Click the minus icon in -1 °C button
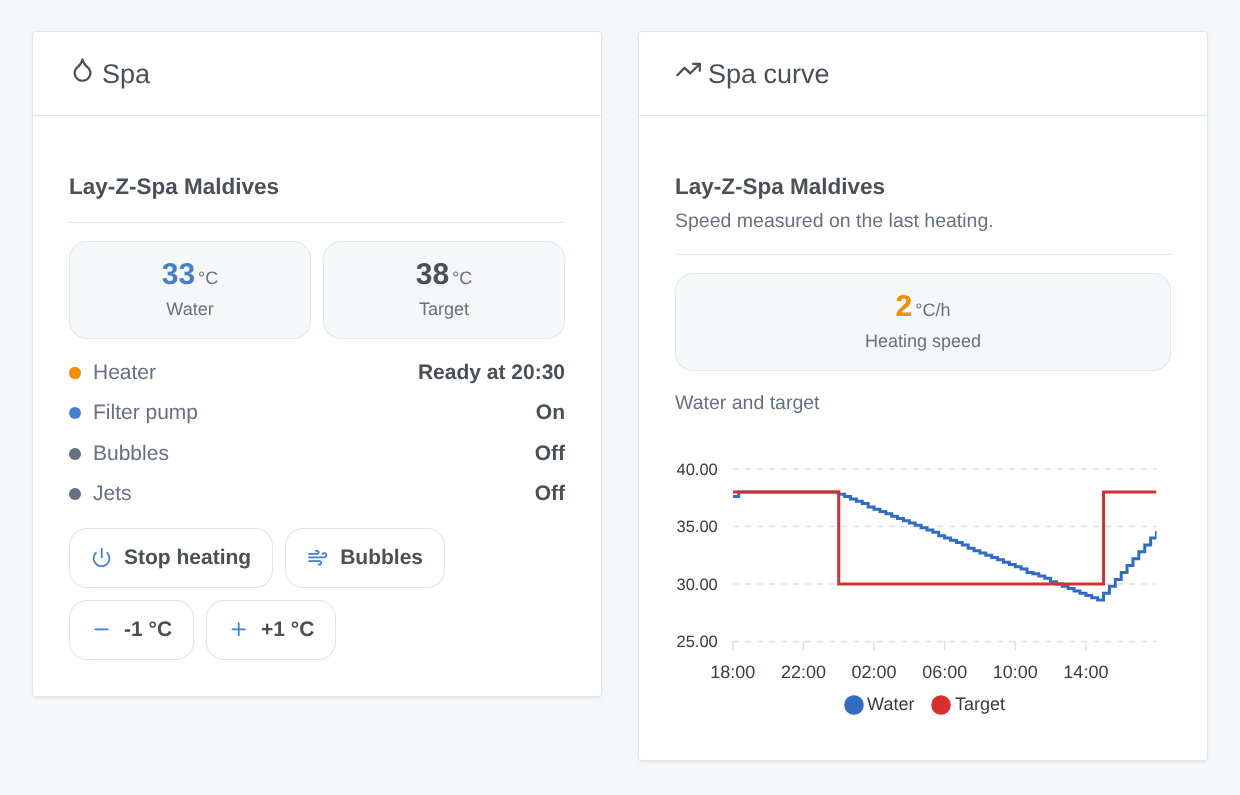The width and height of the screenshot is (1240, 795). [x=101, y=629]
